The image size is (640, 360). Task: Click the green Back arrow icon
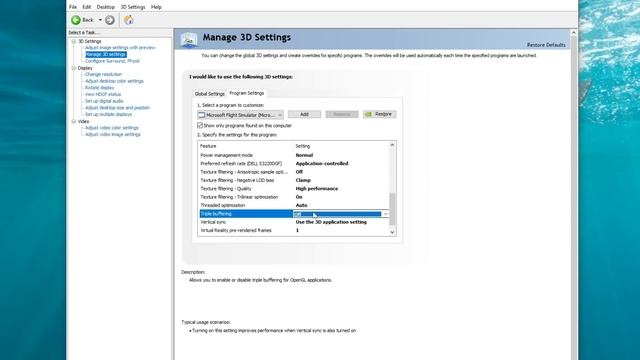(x=76, y=20)
